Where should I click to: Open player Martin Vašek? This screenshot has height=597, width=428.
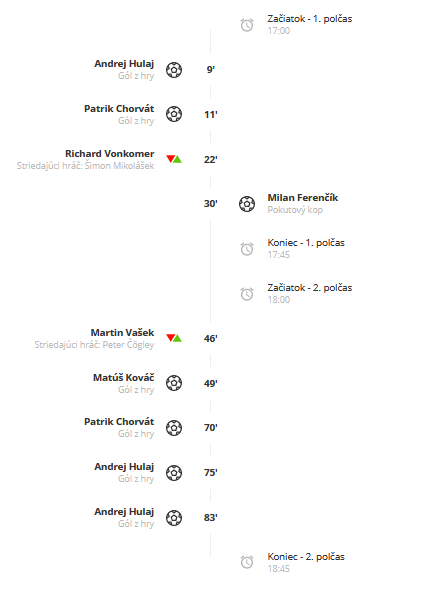pos(122,332)
